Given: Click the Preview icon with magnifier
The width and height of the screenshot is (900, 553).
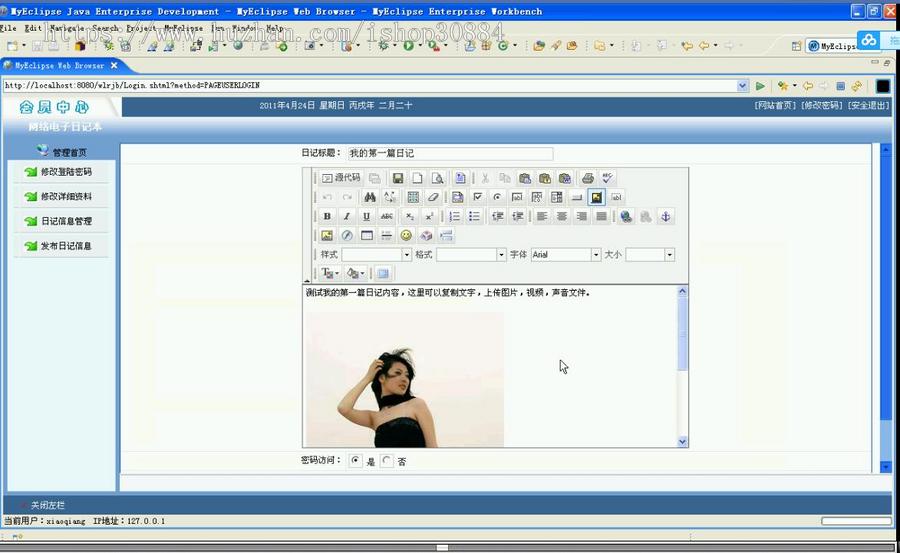Looking at the screenshot, I should click(x=437, y=178).
